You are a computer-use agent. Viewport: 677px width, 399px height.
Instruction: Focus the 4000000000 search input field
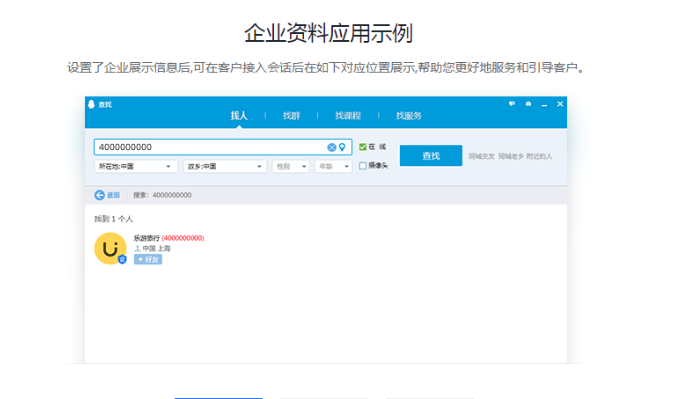point(223,147)
